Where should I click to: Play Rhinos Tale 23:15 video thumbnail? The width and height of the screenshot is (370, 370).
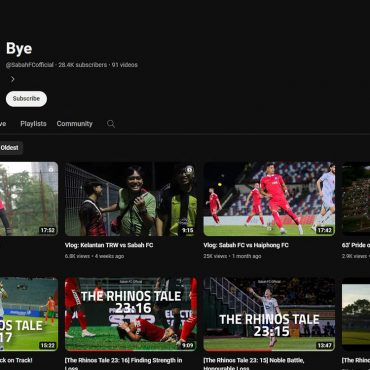pyautogui.click(x=269, y=314)
